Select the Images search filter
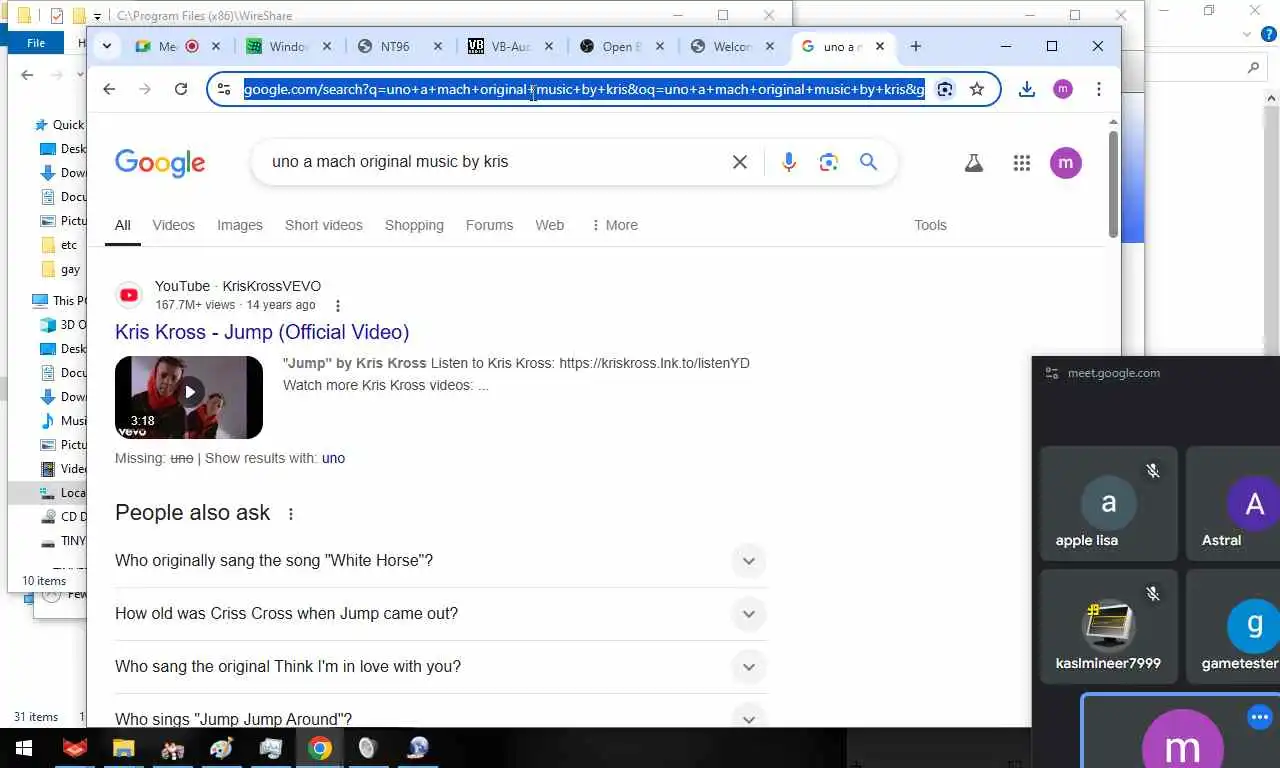The height and width of the screenshot is (768, 1280). [x=240, y=225]
